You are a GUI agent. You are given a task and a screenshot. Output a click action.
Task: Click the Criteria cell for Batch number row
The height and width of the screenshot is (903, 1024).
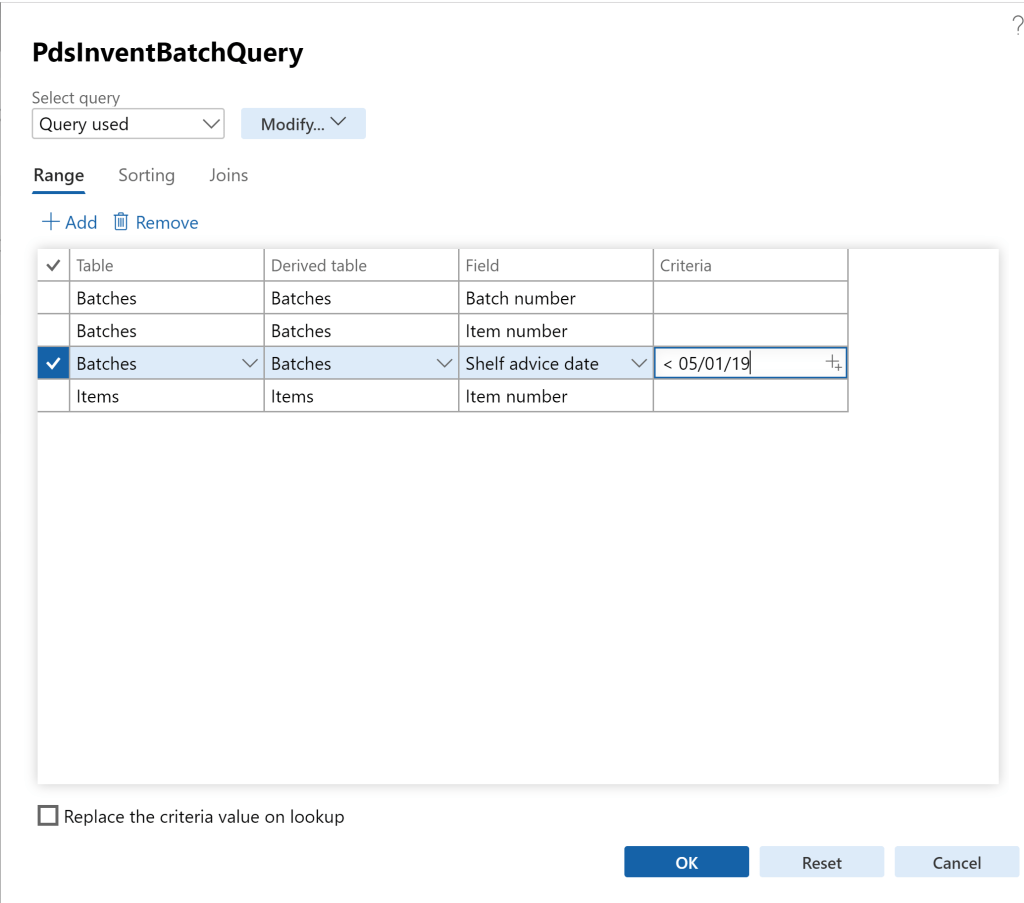[750, 298]
